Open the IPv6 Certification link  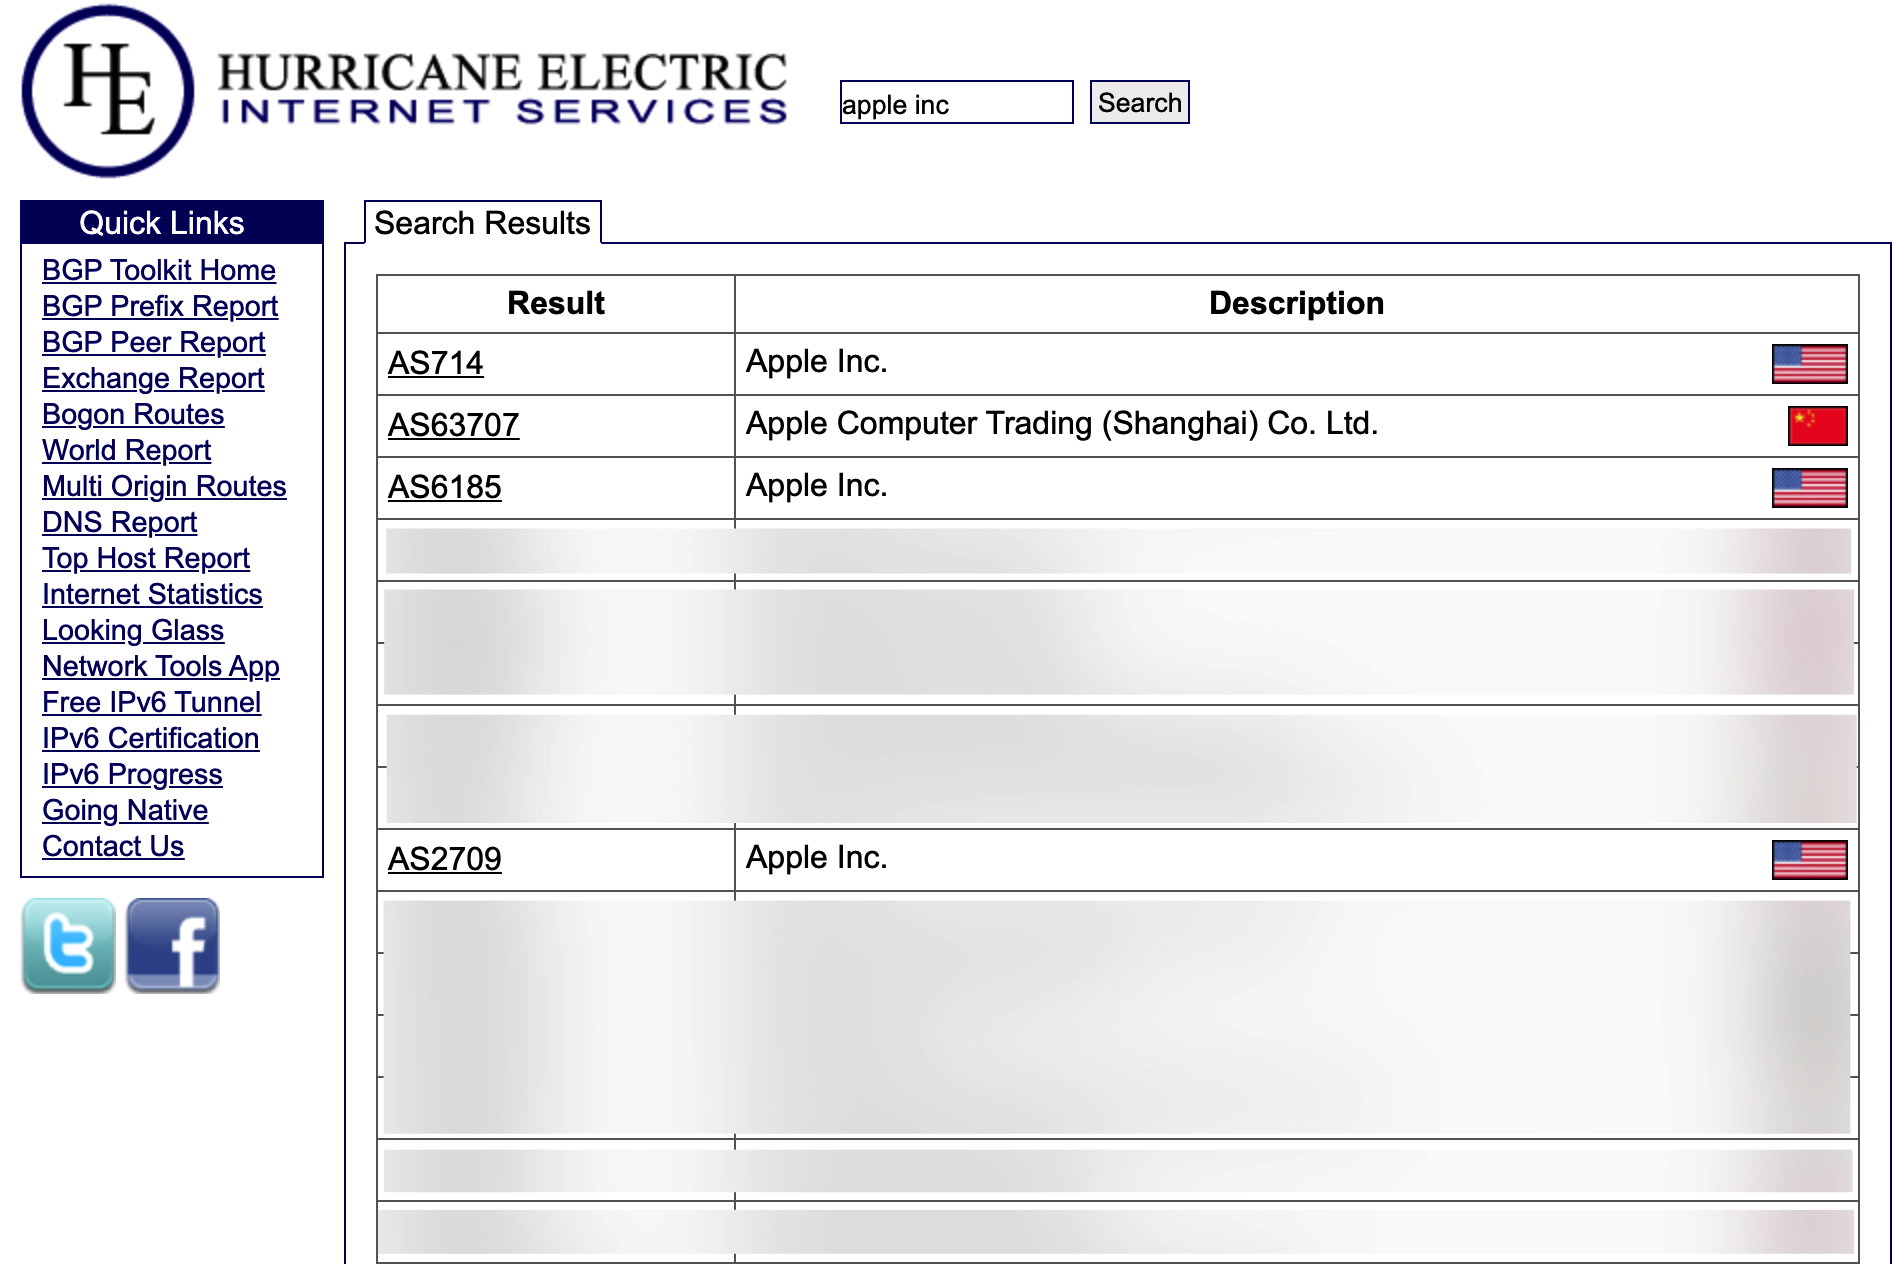[x=150, y=738]
